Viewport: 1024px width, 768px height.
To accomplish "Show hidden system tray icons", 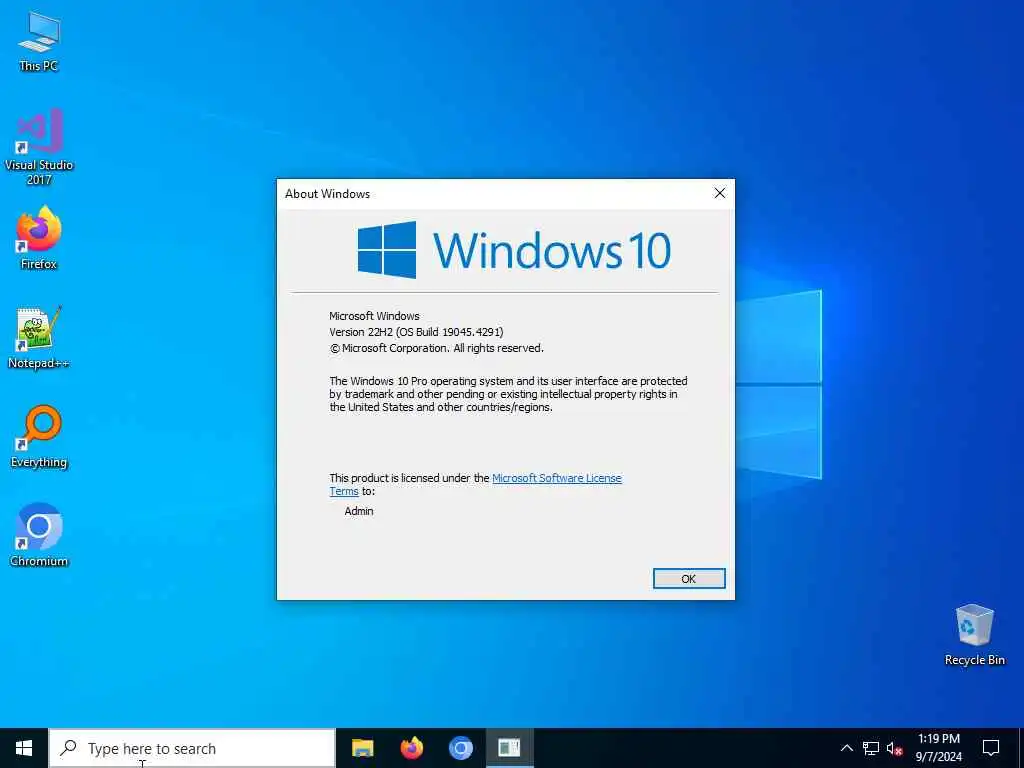I will (x=846, y=748).
